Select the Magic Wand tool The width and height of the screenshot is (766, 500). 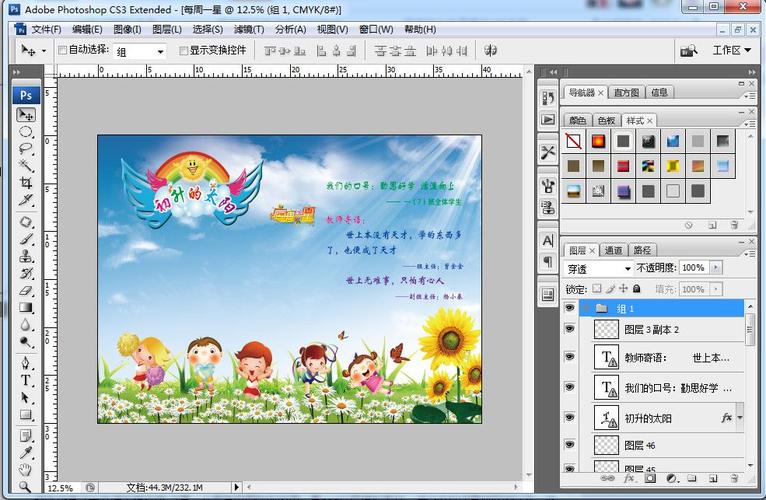(26, 166)
